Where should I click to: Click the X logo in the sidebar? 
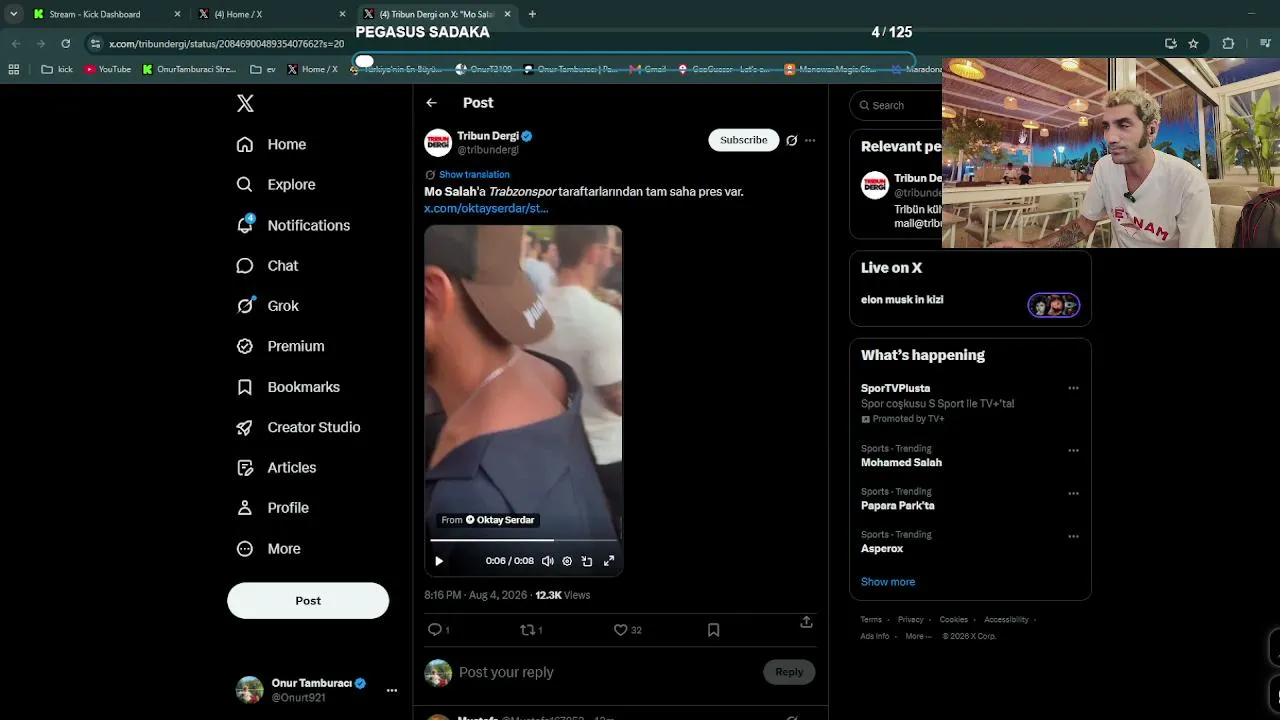pos(245,103)
